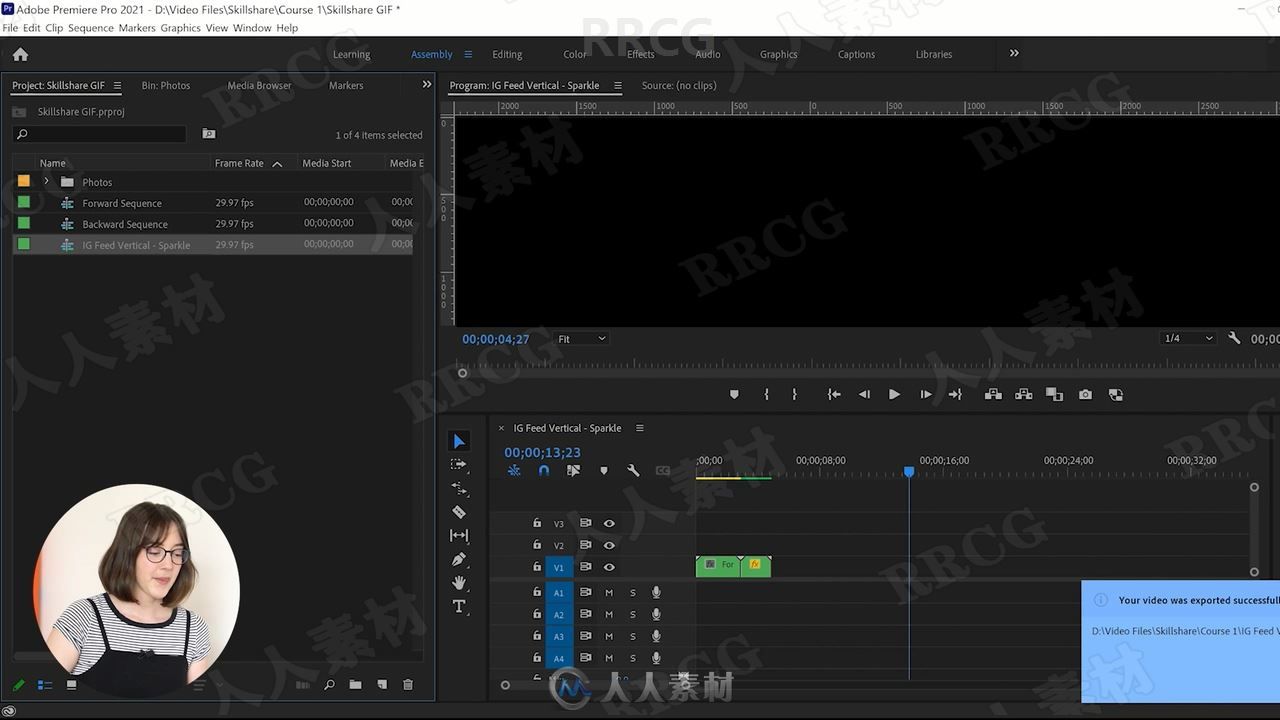This screenshot has width=1280, height=720.
Task: Mute audio track A1
Action: (x=608, y=593)
